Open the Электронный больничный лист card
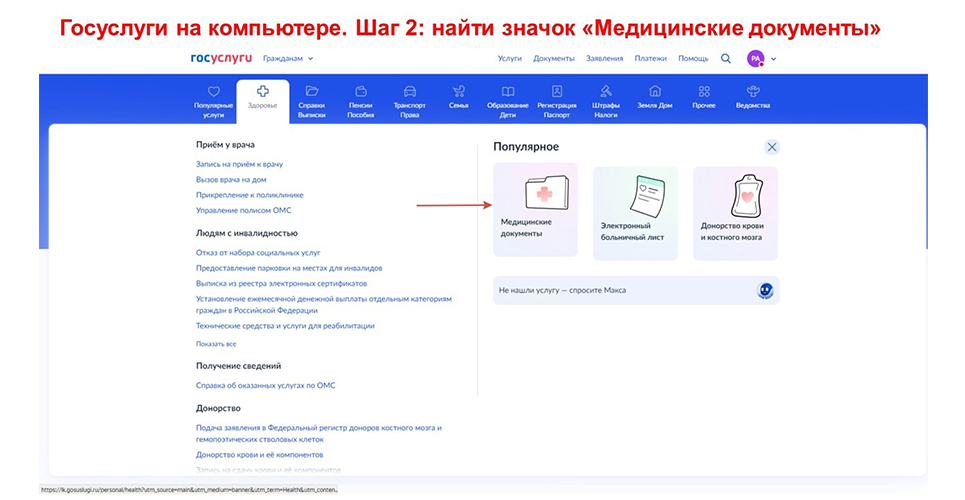This screenshot has width=965, height=500. (635, 210)
